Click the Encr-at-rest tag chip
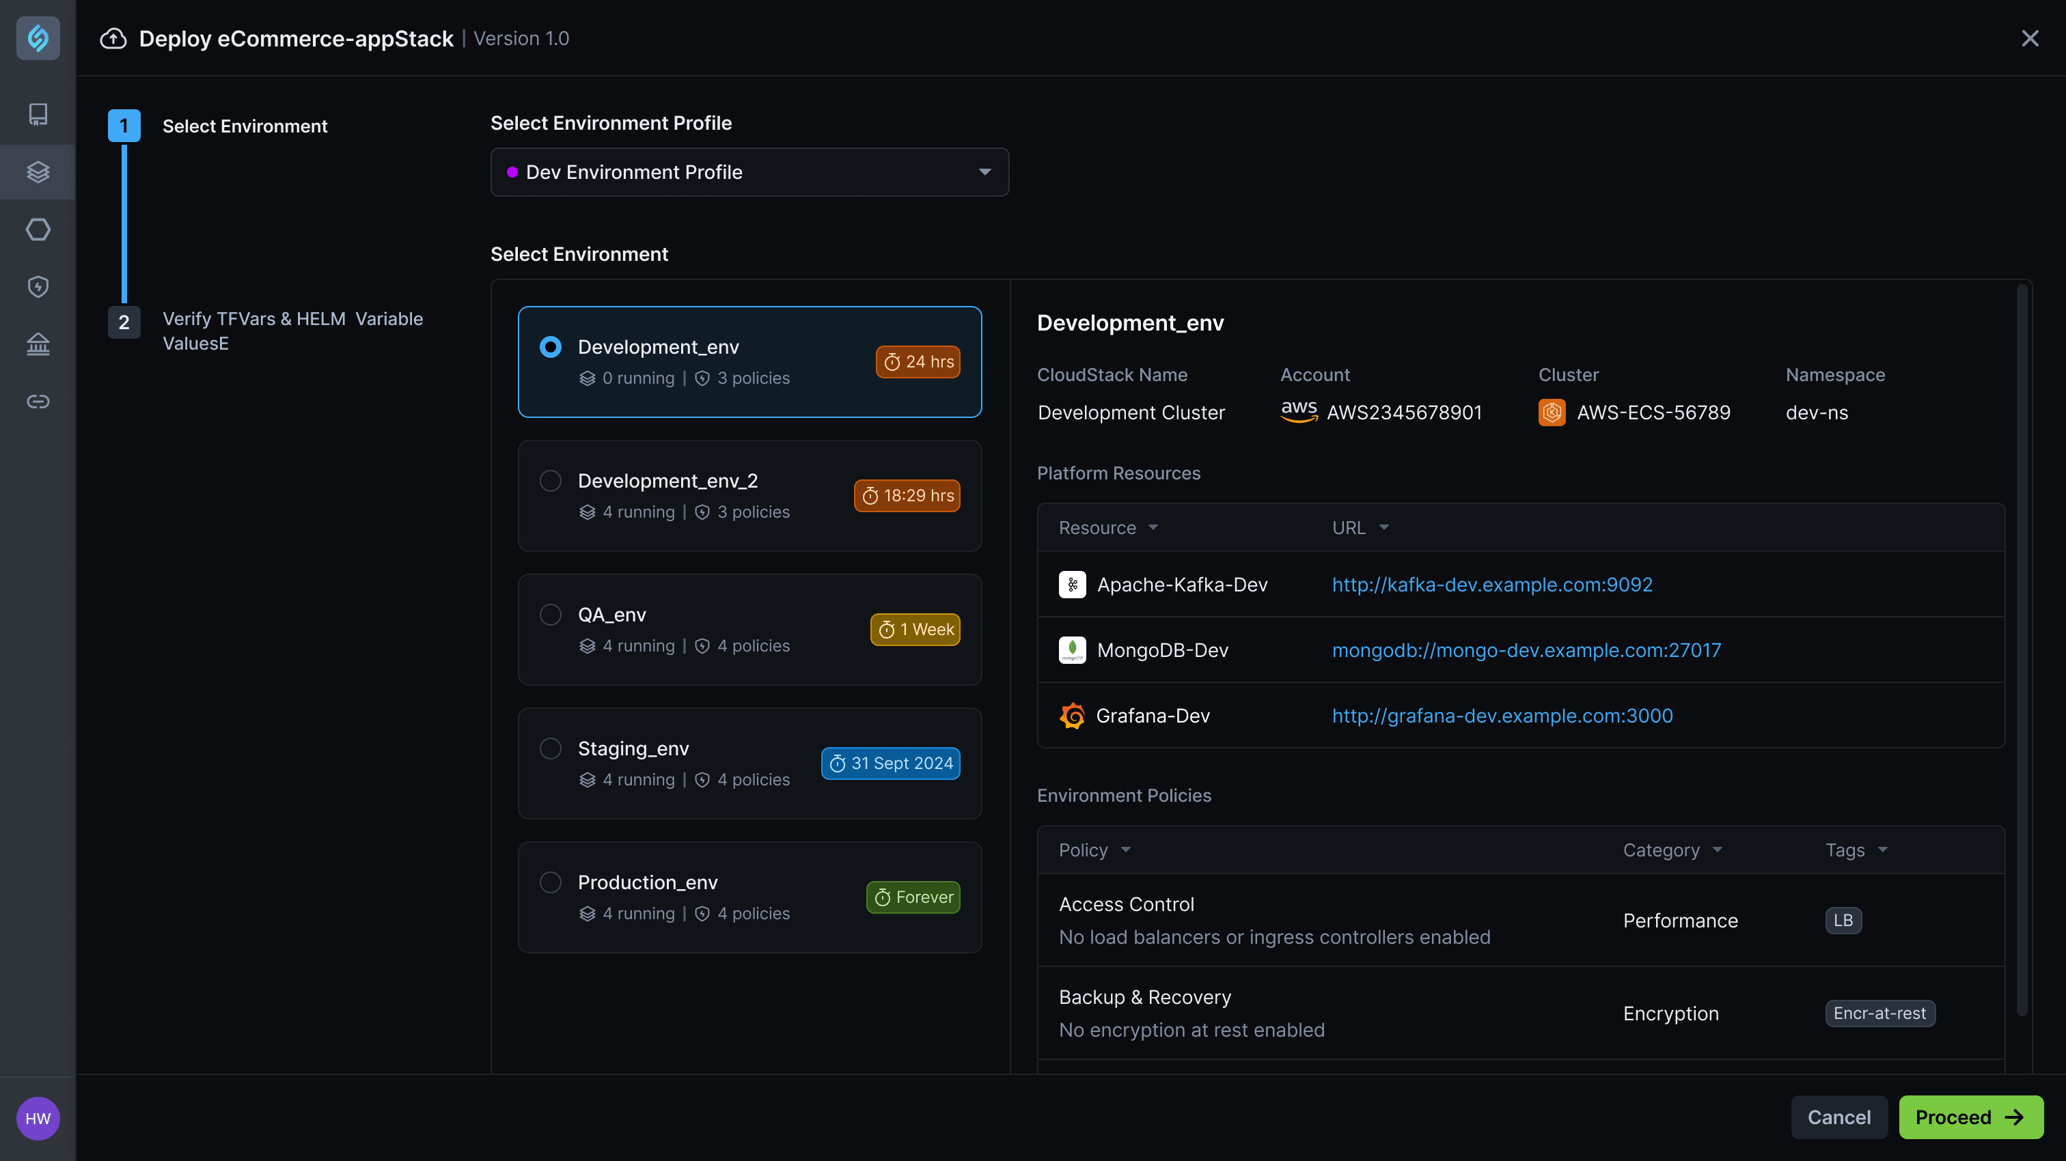2066x1161 pixels. coord(1879,1013)
